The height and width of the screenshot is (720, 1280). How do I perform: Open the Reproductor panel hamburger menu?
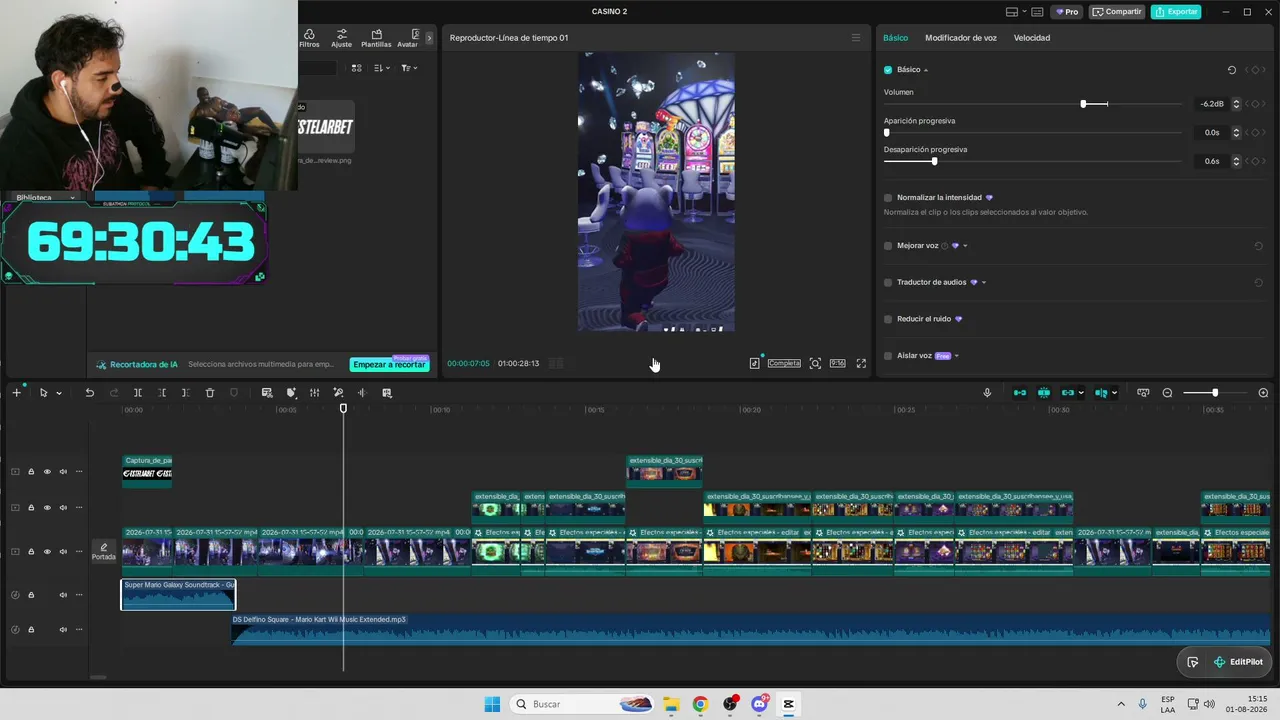pyautogui.click(x=855, y=38)
